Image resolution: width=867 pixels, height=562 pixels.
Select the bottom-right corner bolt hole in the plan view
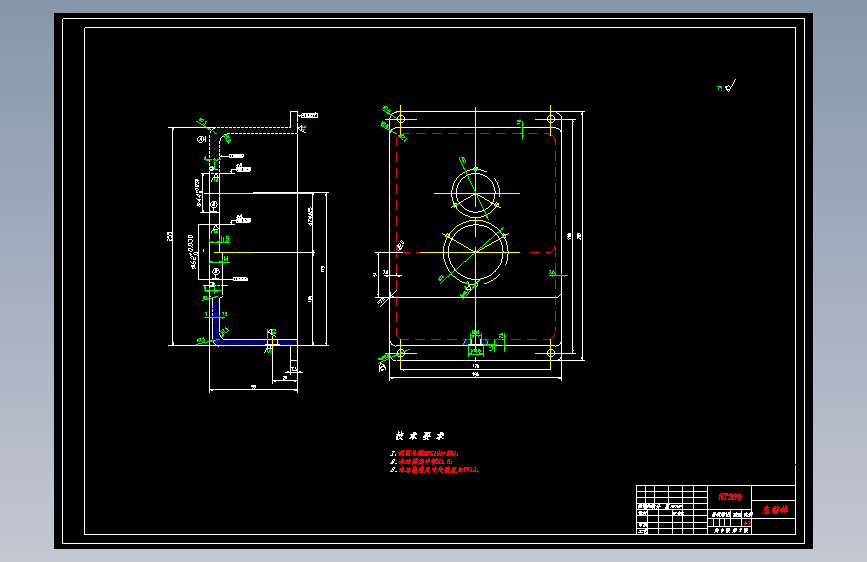pyautogui.click(x=551, y=353)
